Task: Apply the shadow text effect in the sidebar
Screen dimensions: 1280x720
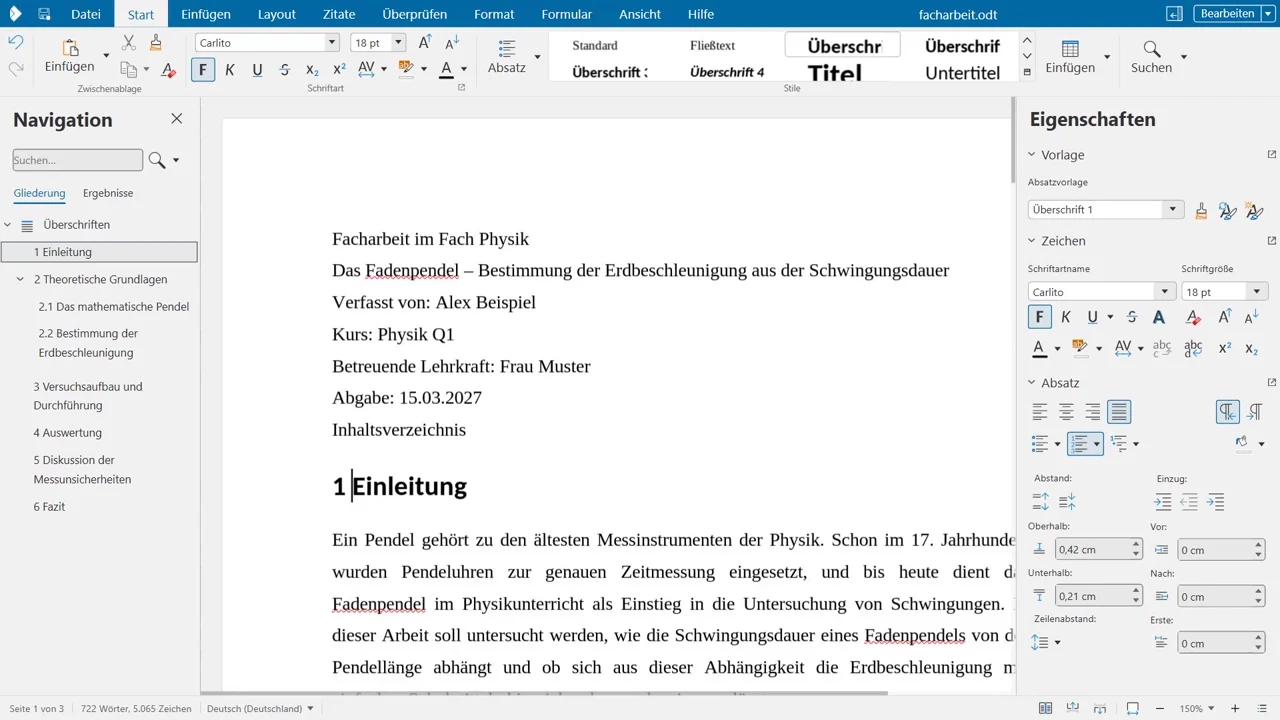Action: point(1159,317)
